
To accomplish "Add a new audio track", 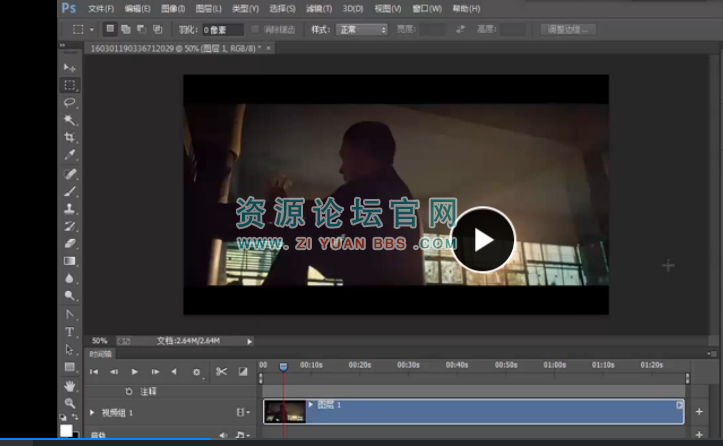I will tap(699, 434).
